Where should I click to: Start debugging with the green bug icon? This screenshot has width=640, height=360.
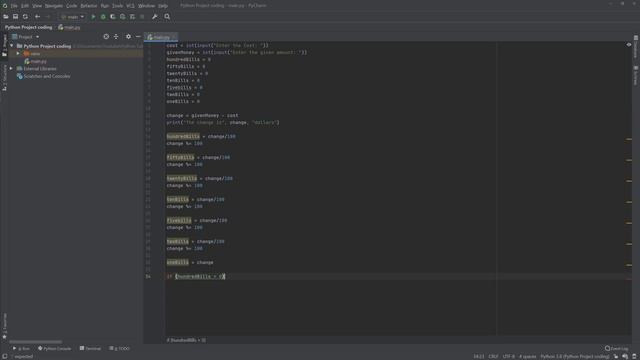click(x=103, y=17)
